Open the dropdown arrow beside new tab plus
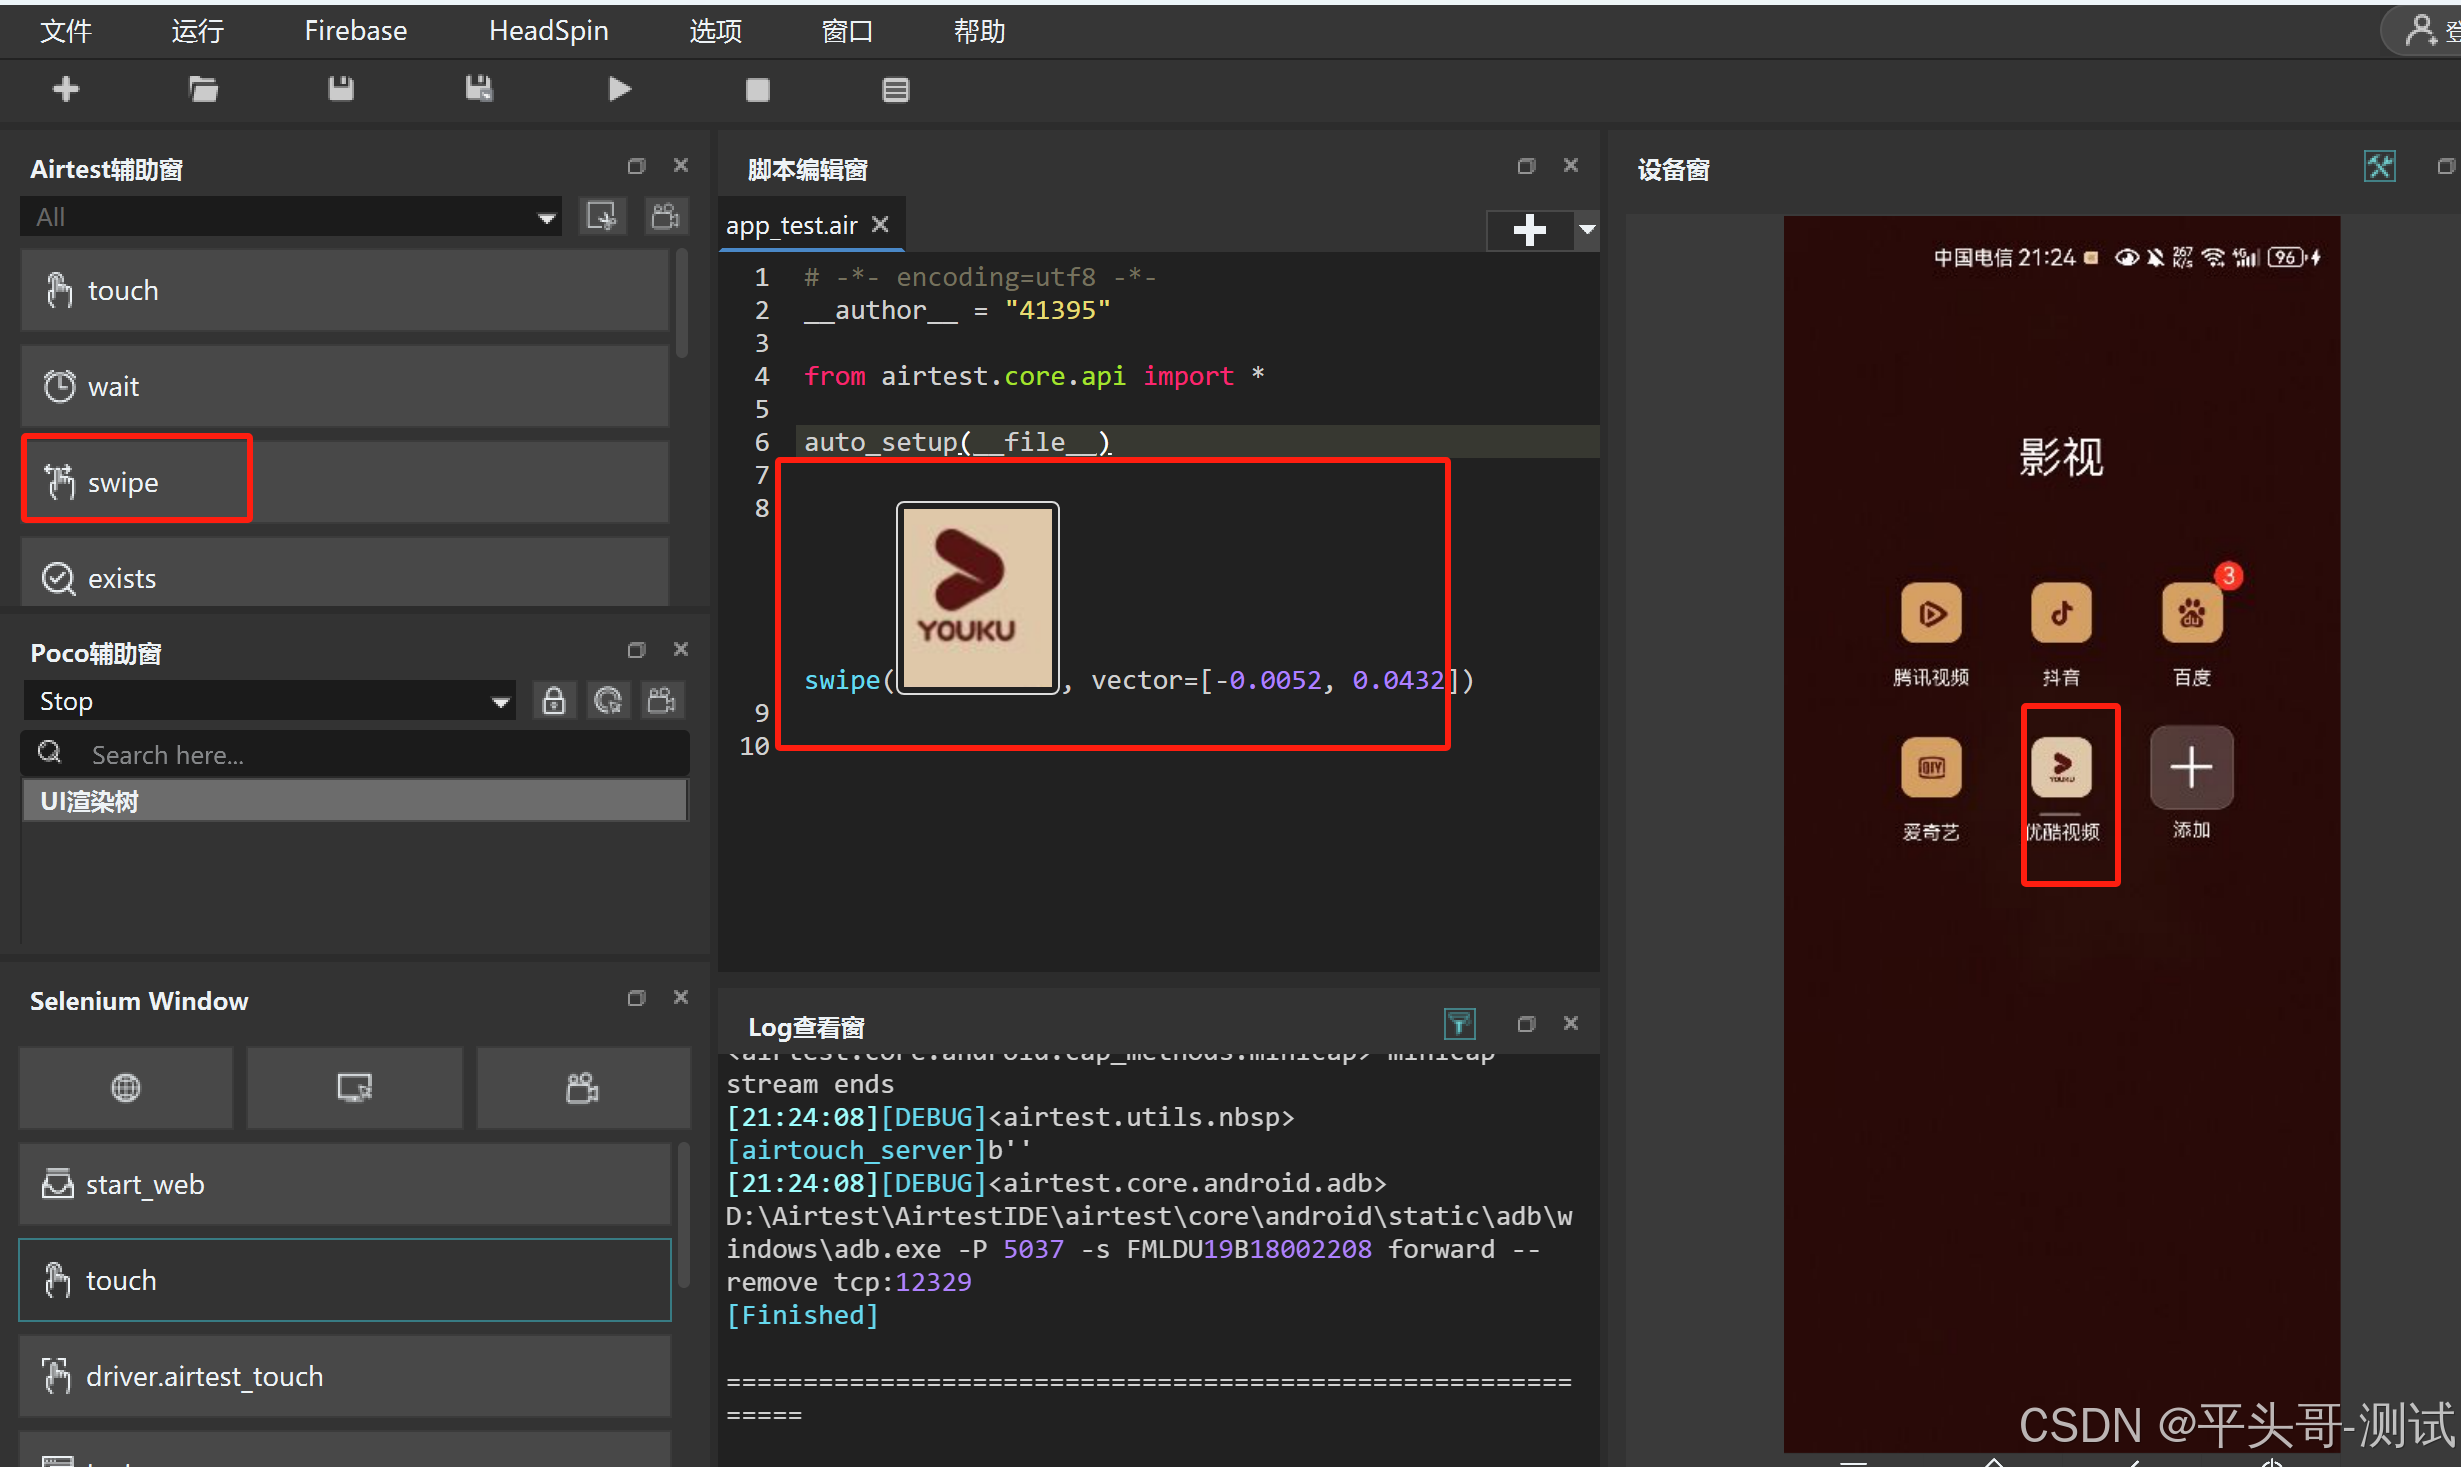Image resolution: width=2461 pixels, height=1467 pixels. tap(1587, 229)
